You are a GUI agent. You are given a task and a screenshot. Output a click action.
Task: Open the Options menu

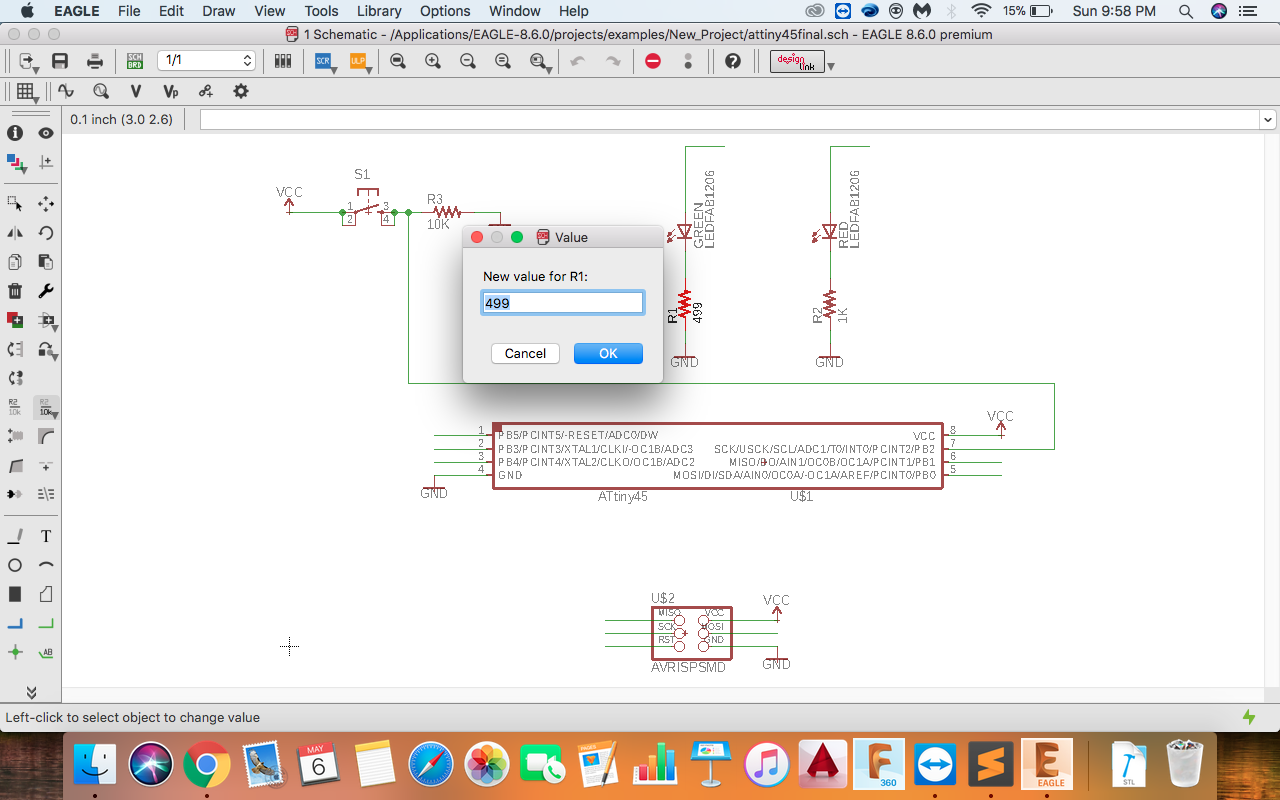(445, 11)
